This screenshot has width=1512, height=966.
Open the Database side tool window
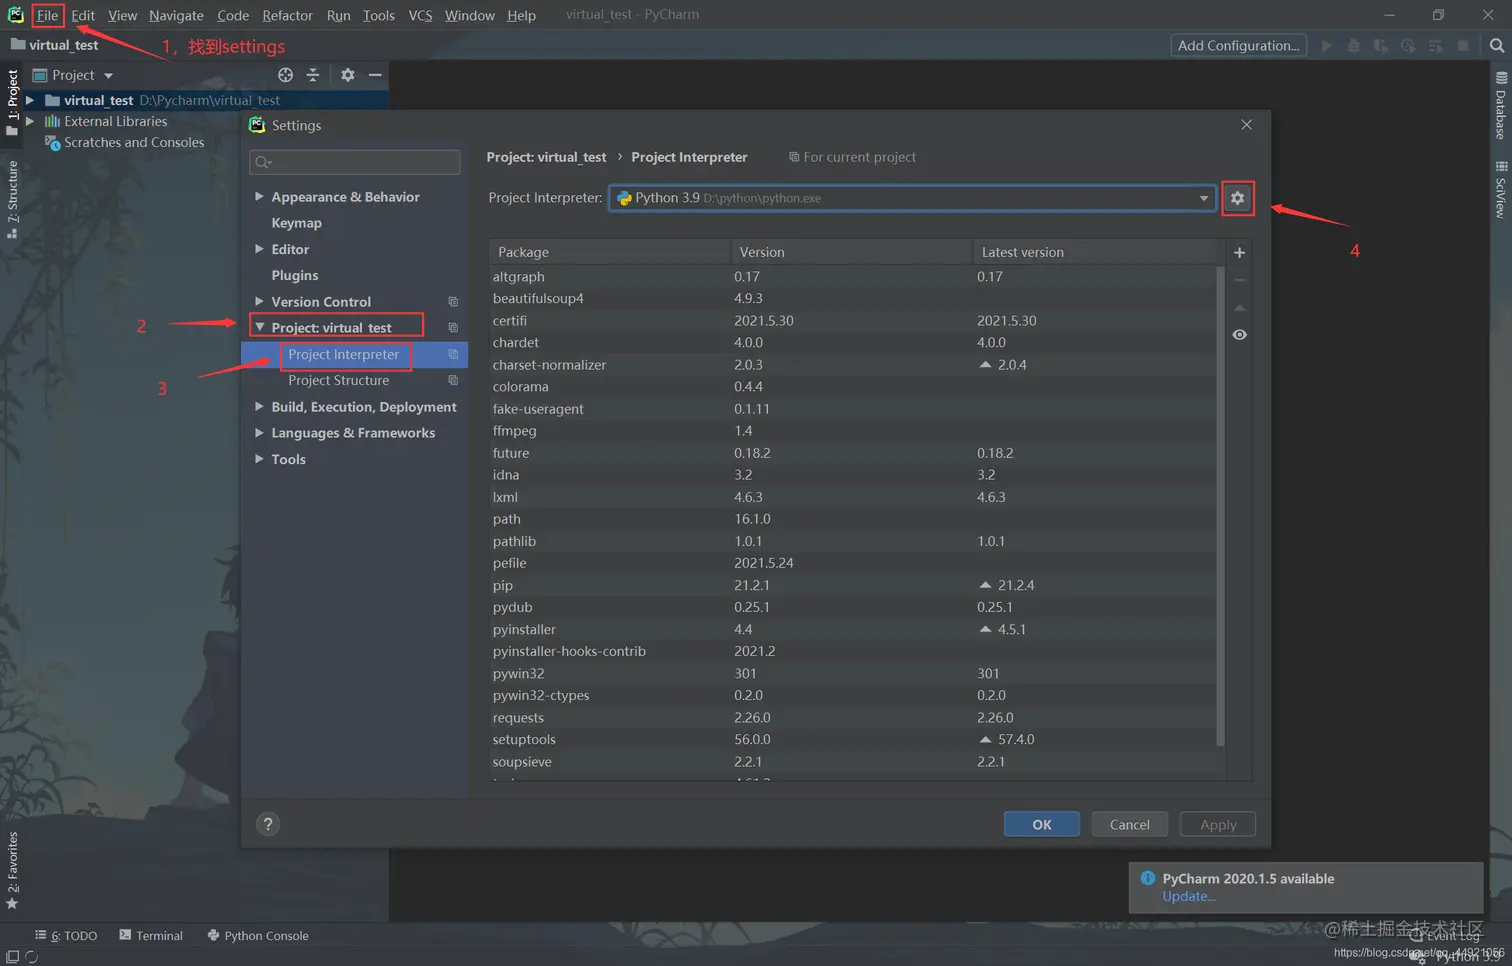[x=1501, y=105]
